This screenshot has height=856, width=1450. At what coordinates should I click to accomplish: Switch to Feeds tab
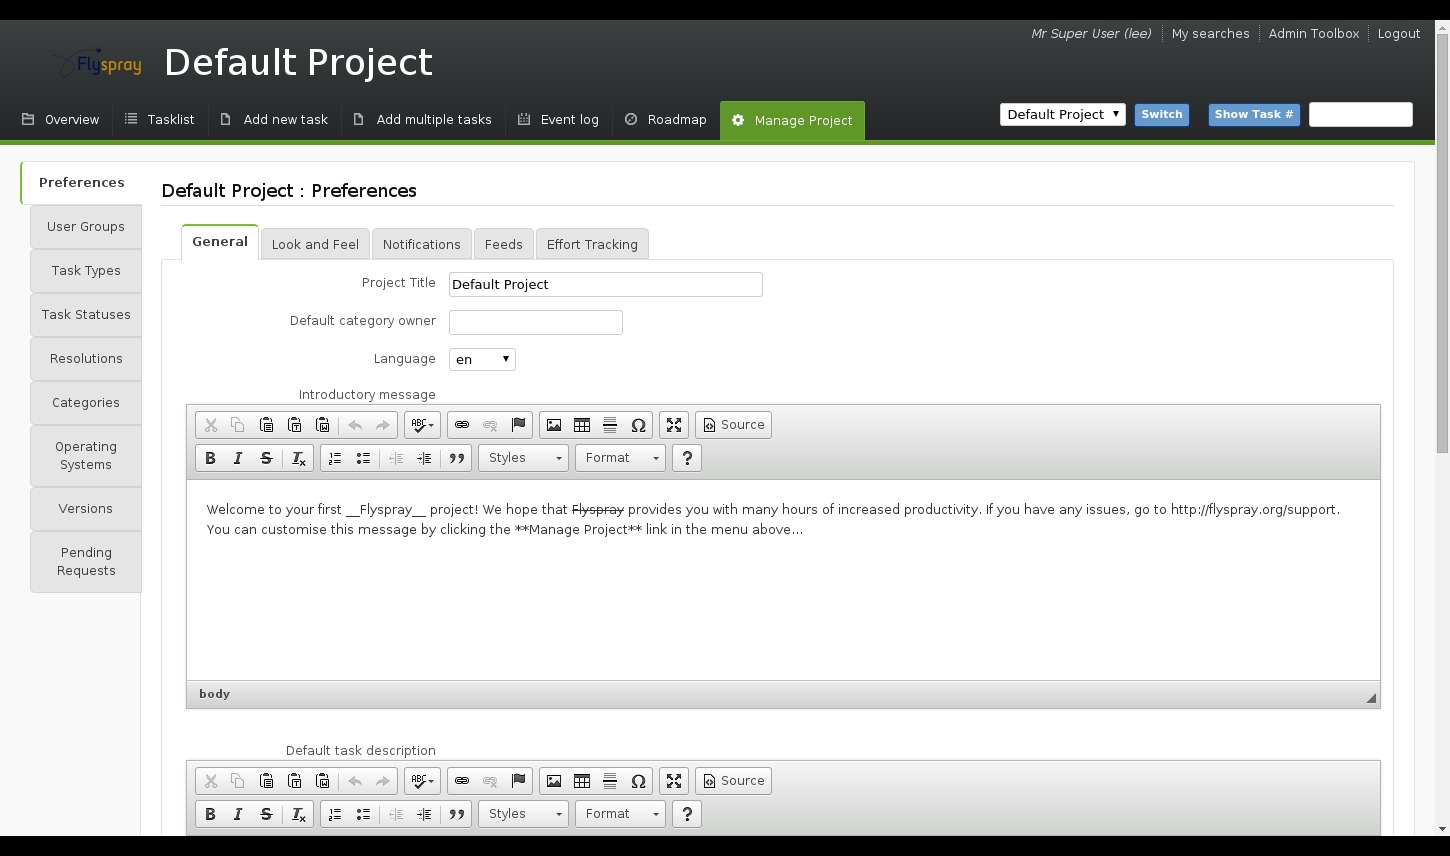tap(503, 244)
